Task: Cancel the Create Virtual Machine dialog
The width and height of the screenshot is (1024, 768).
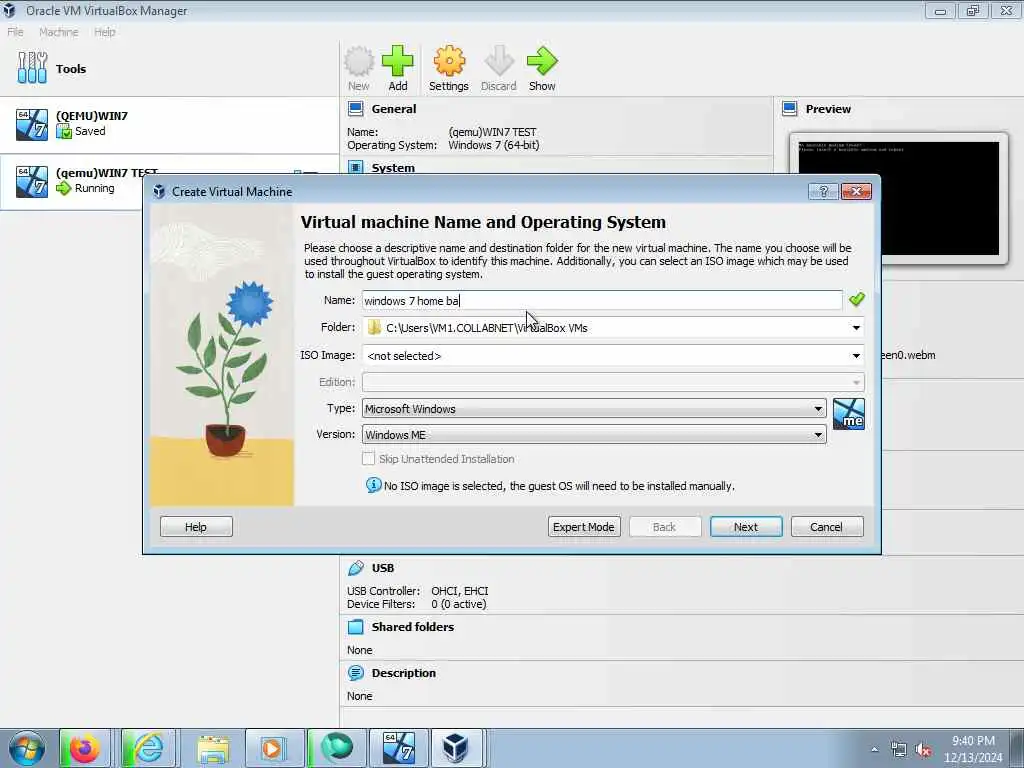Action: (x=827, y=526)
